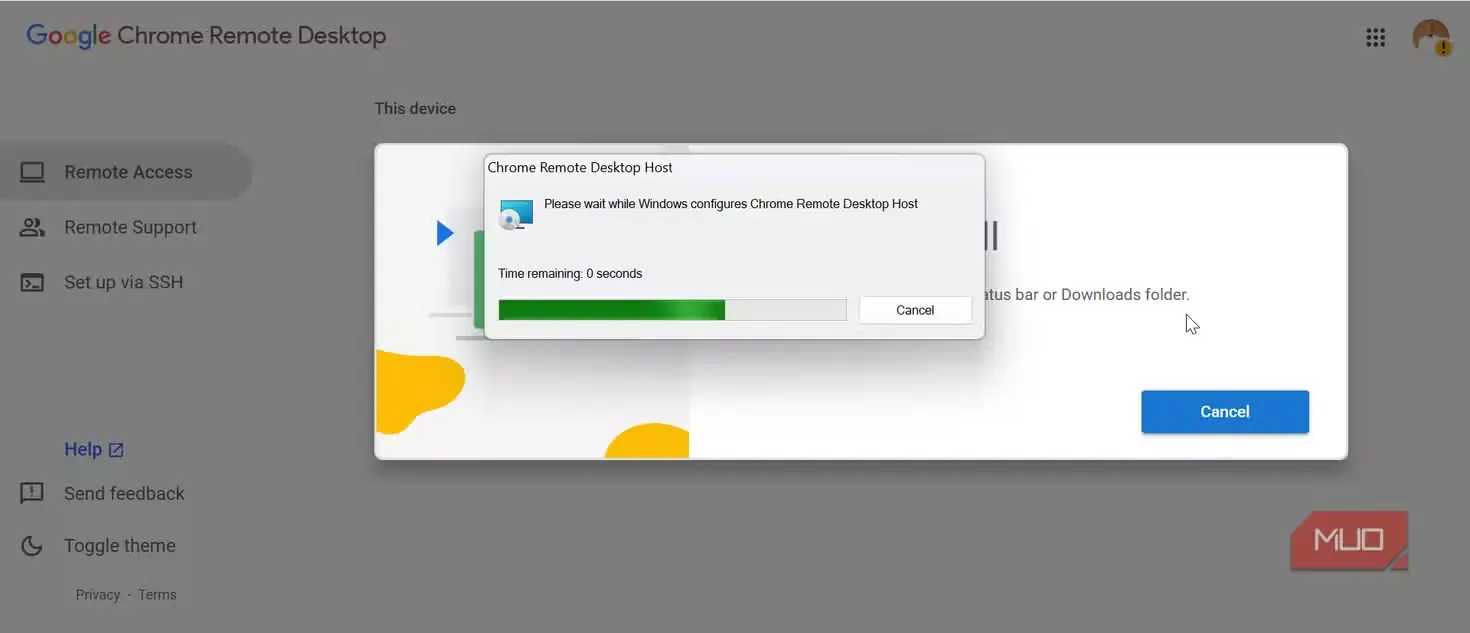1470x633 pixels.
Task: Select Remote Access in sidebar
Action: pyautogui.click(x=126, y=172)
